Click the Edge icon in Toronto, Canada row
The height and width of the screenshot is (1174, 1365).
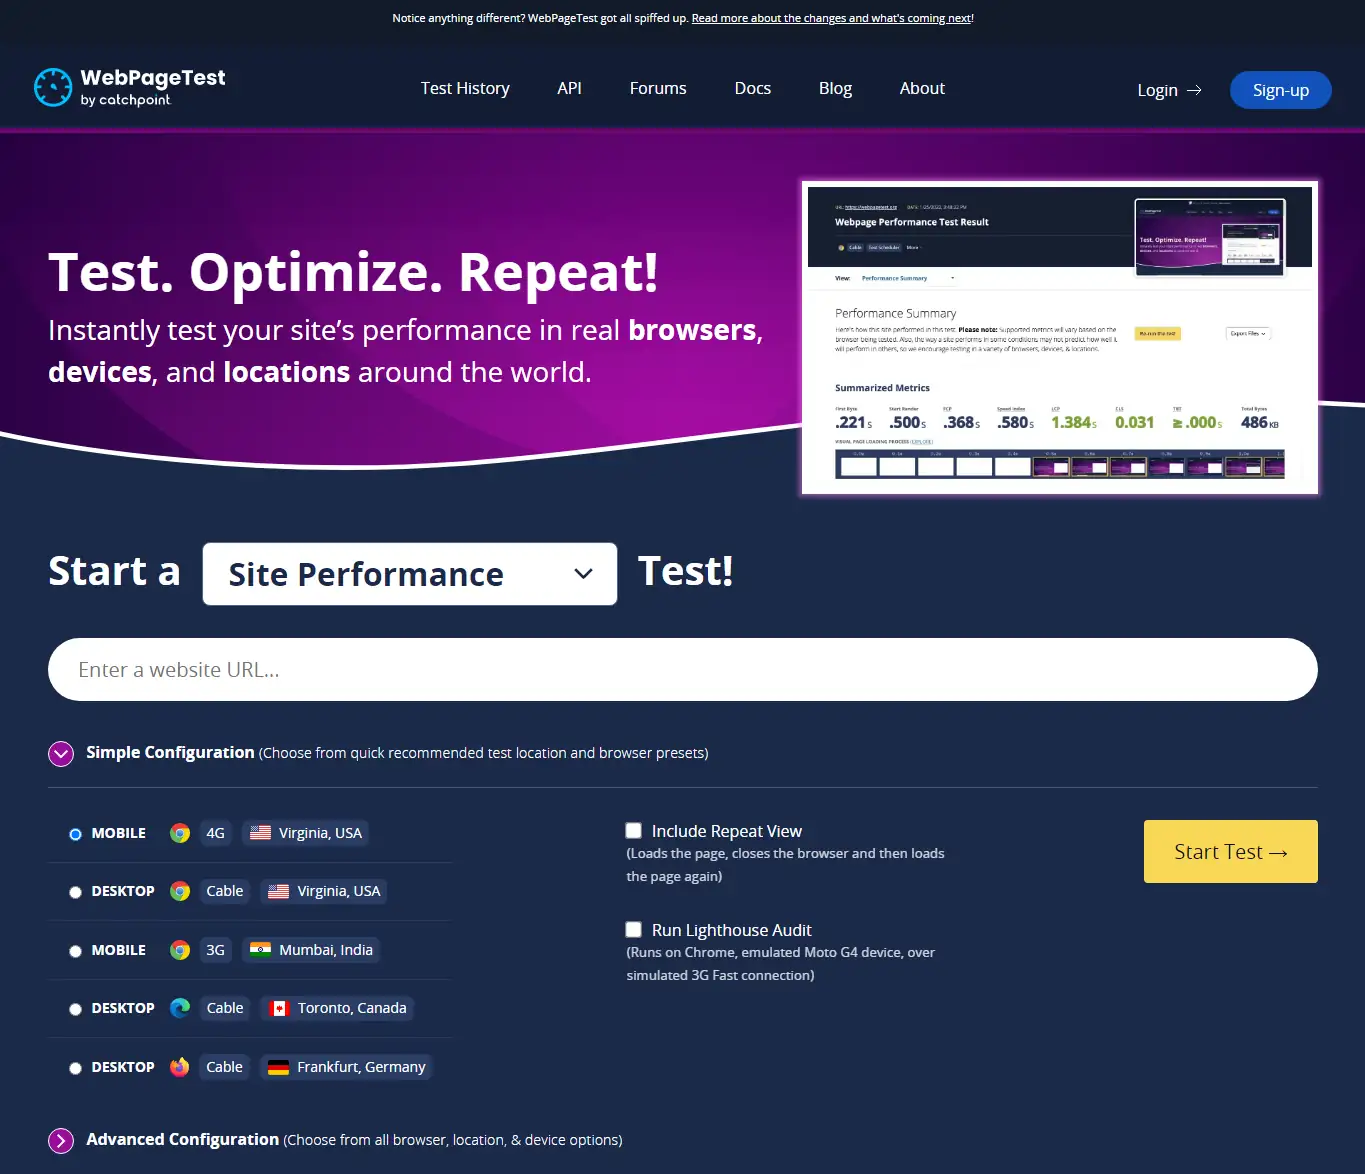click(180, 1008)
